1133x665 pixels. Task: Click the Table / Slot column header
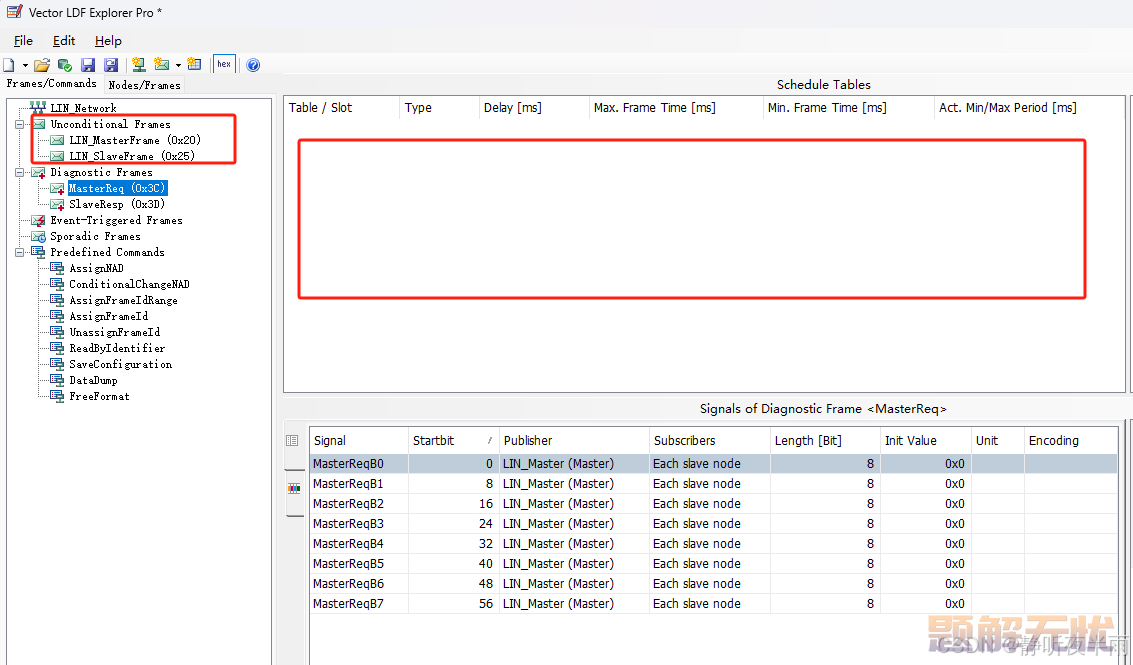[342, 108]
